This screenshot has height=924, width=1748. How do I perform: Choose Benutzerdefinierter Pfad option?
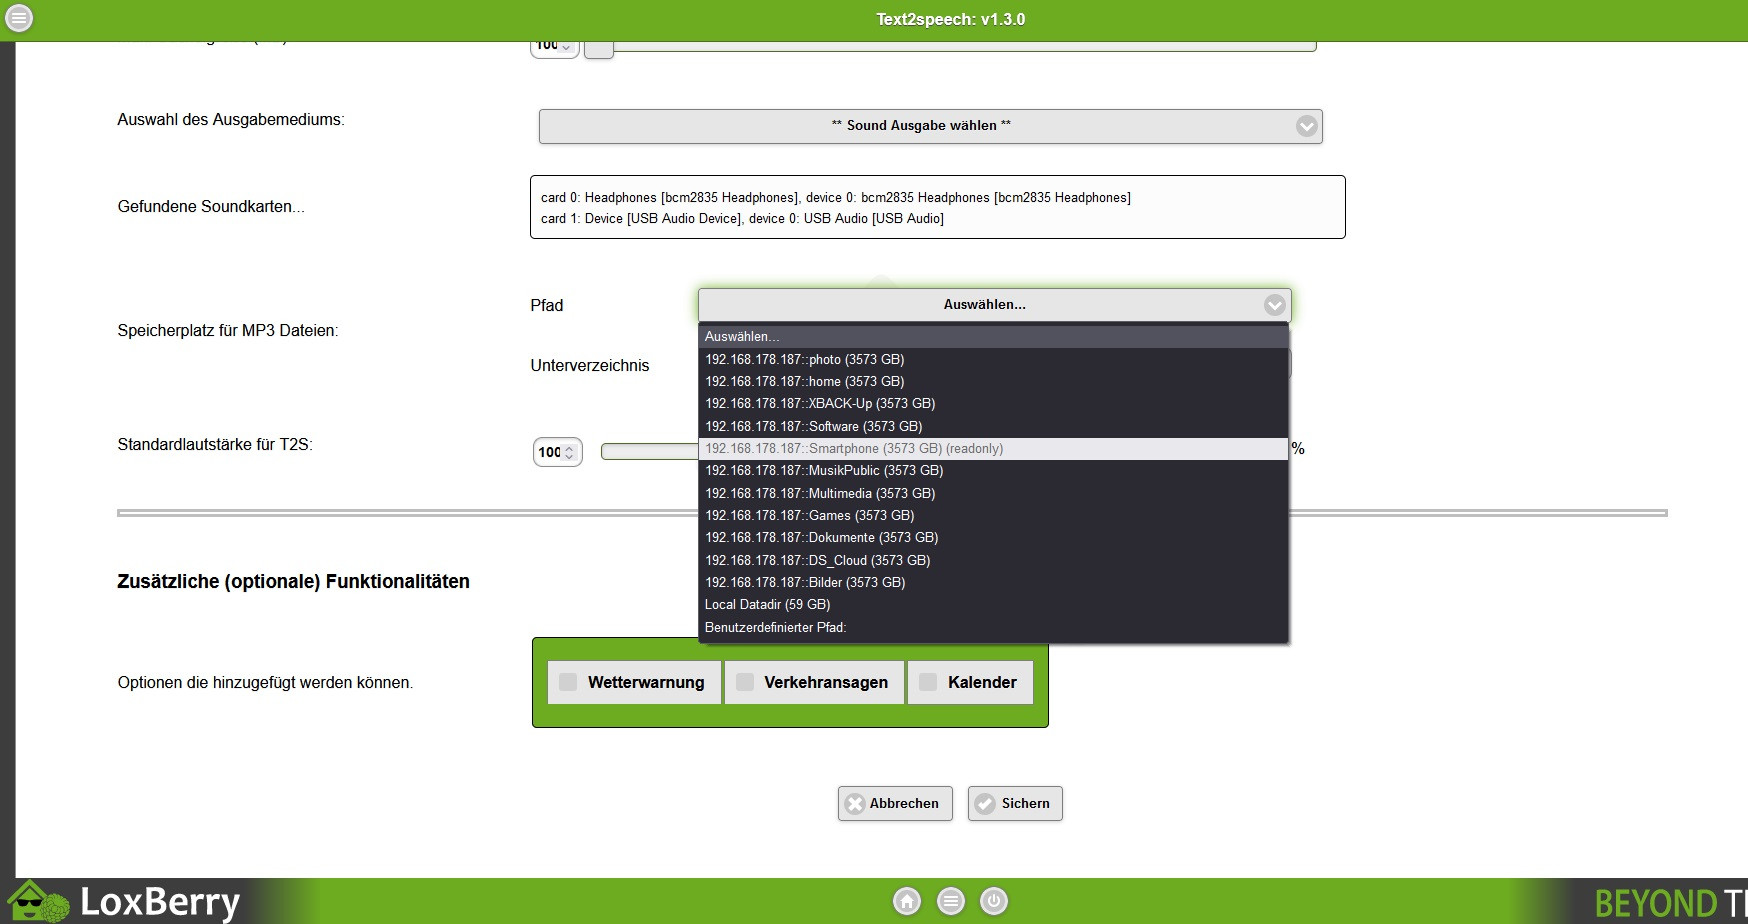pyautogui.click(x=993, y=628)
